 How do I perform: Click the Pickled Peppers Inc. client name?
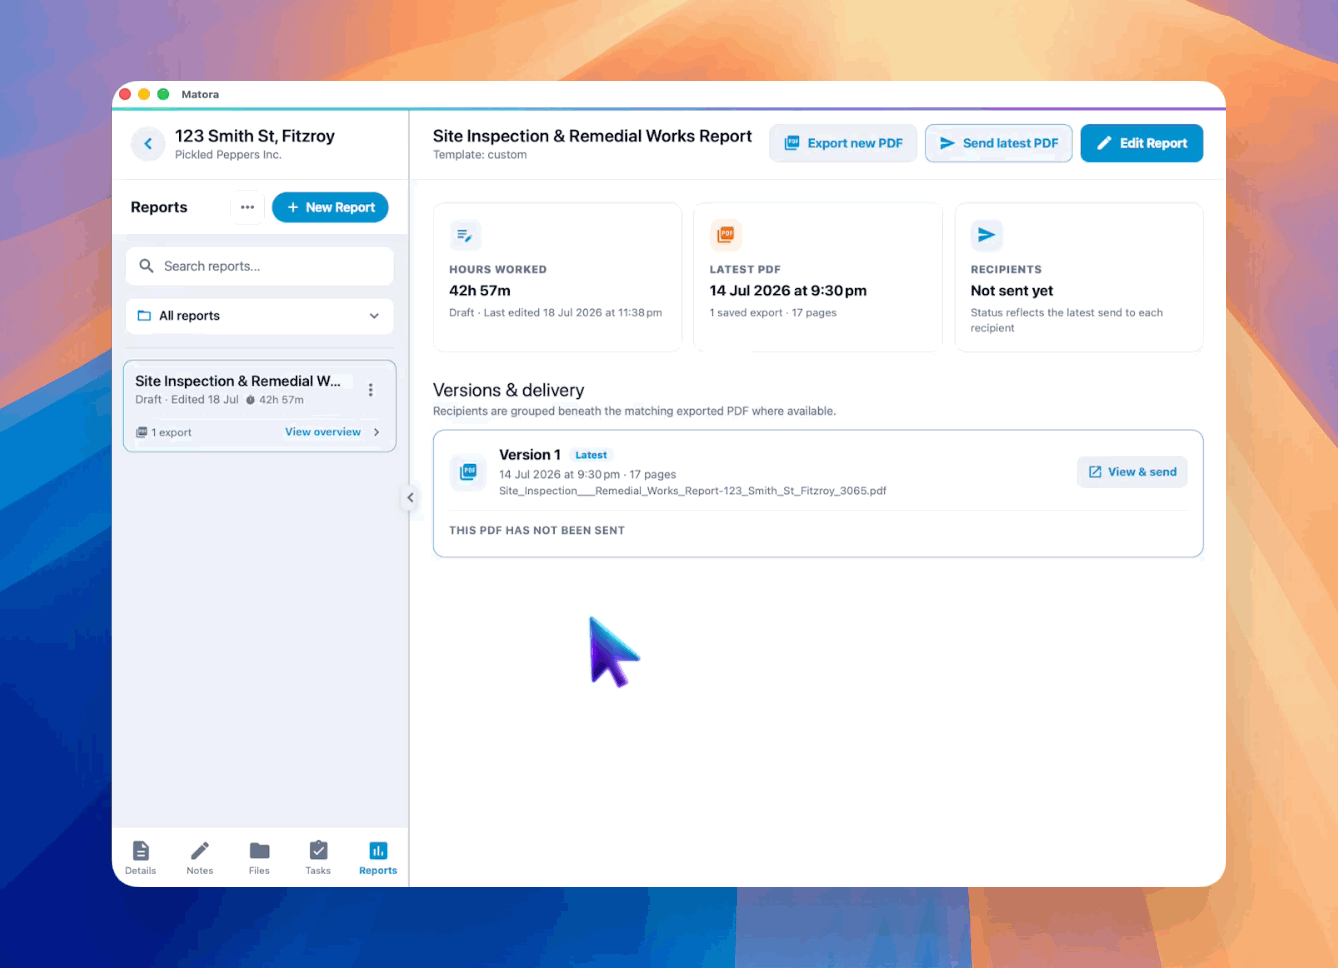pyautogui.click(x=228, y=155)
